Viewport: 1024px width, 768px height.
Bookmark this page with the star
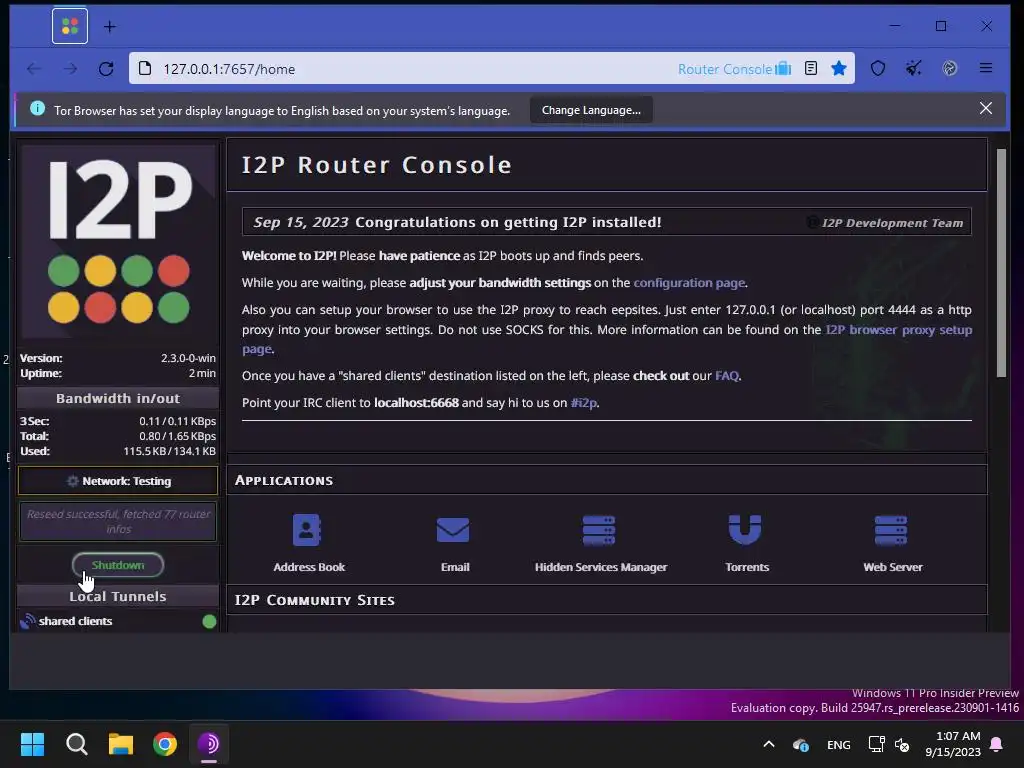839,68
